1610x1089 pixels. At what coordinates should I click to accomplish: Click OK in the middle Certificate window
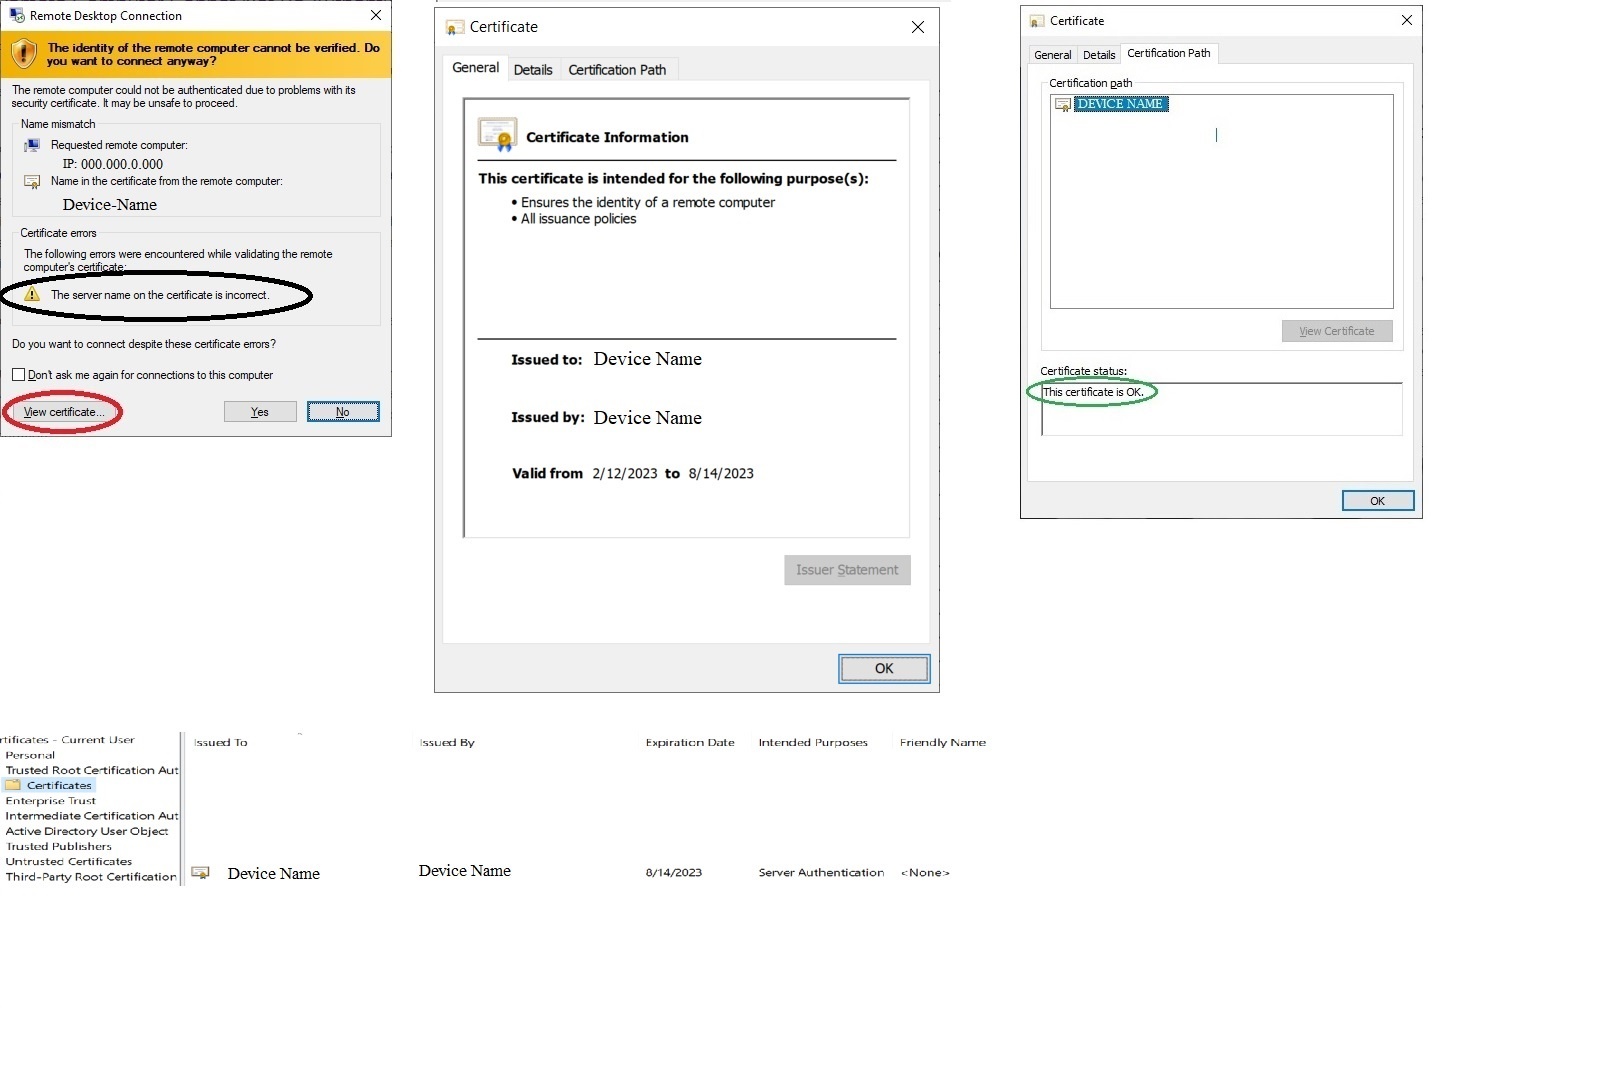(884, 669)
